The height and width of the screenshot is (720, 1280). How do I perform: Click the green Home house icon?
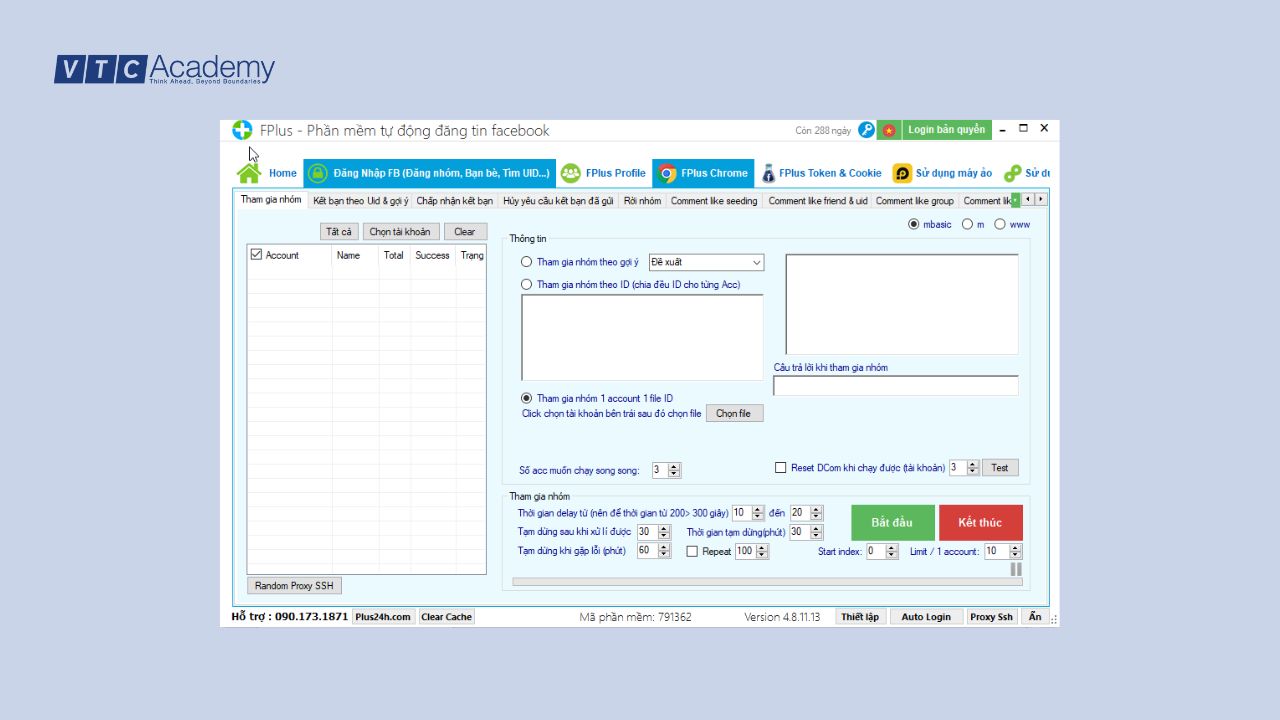249,173
